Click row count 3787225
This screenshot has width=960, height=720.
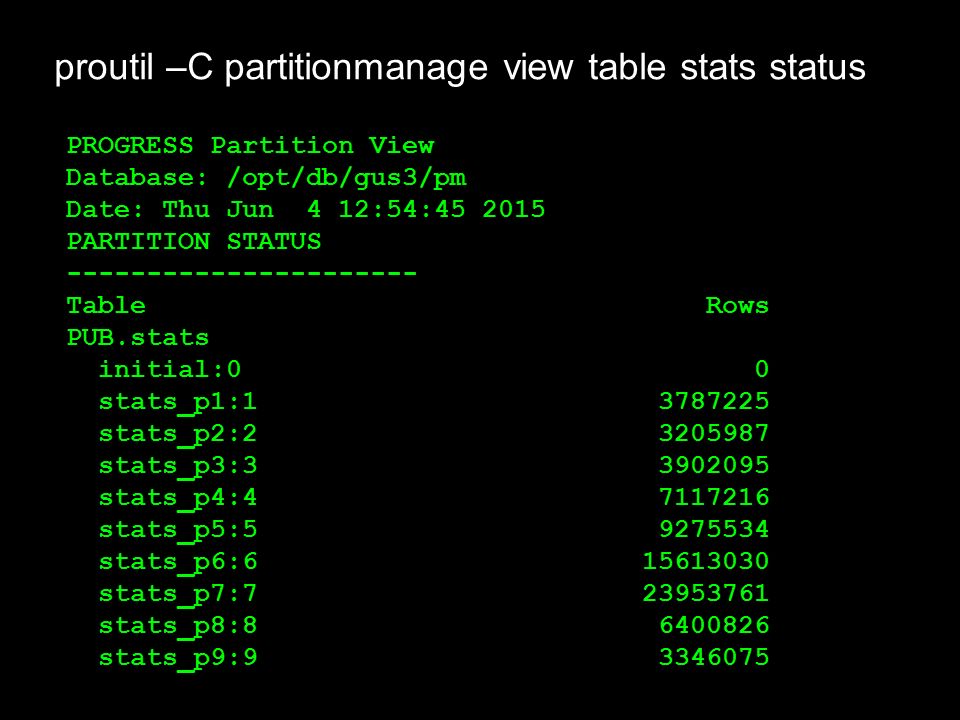click(714, 401)
